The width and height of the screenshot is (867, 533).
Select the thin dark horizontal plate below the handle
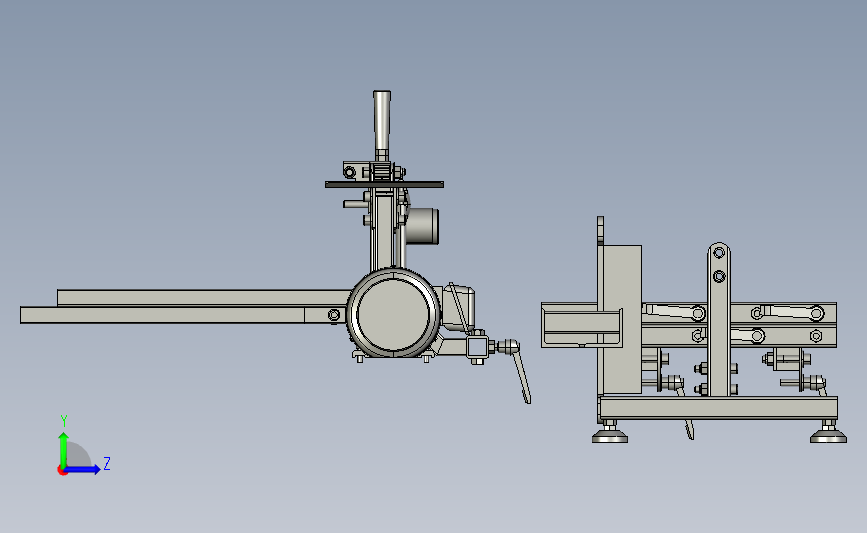(384, 185)
